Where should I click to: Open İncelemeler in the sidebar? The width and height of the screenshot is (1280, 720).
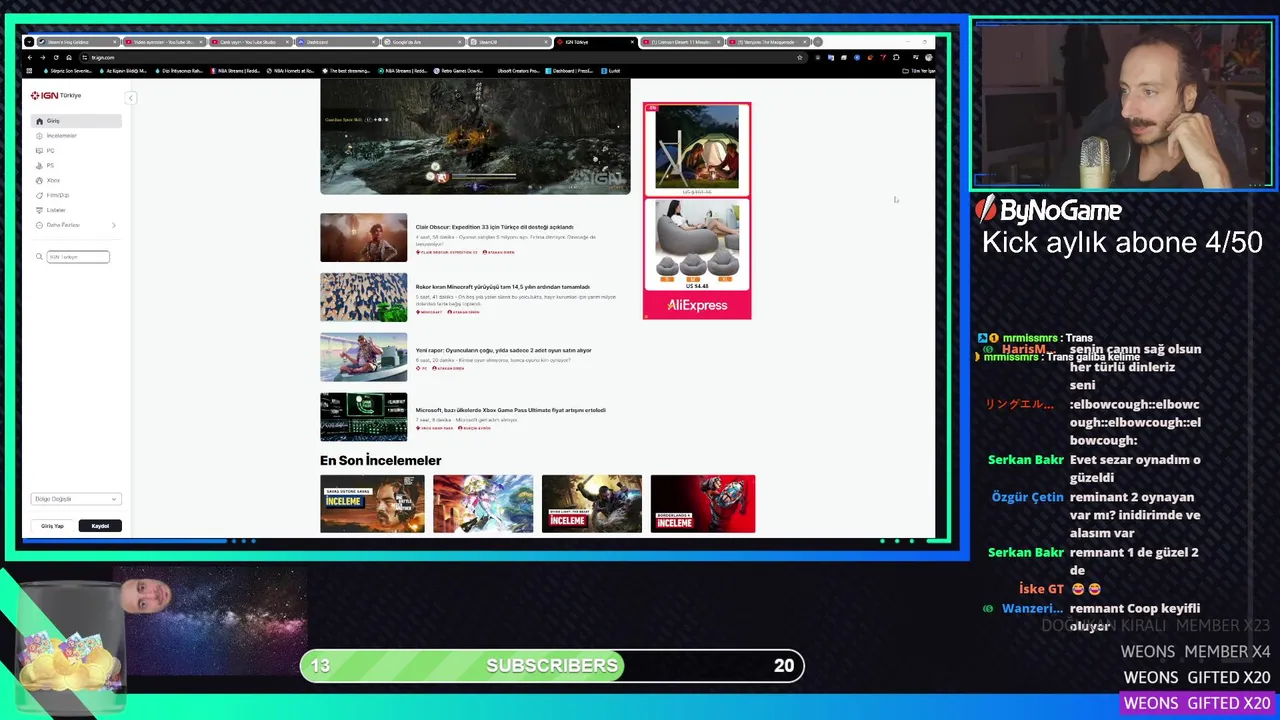[77, 136]
